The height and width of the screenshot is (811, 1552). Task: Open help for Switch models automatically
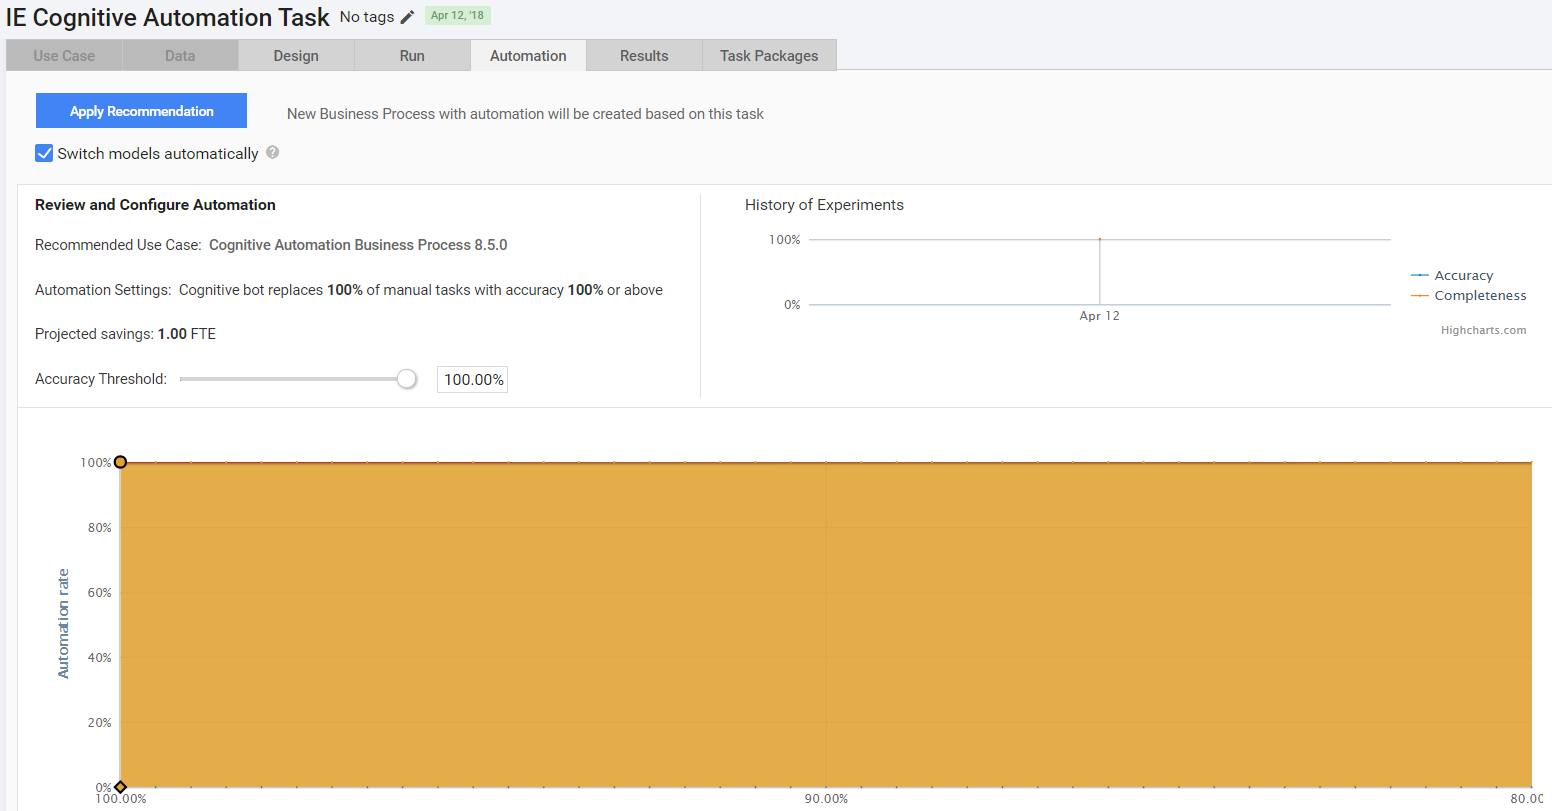coord(272,152)
